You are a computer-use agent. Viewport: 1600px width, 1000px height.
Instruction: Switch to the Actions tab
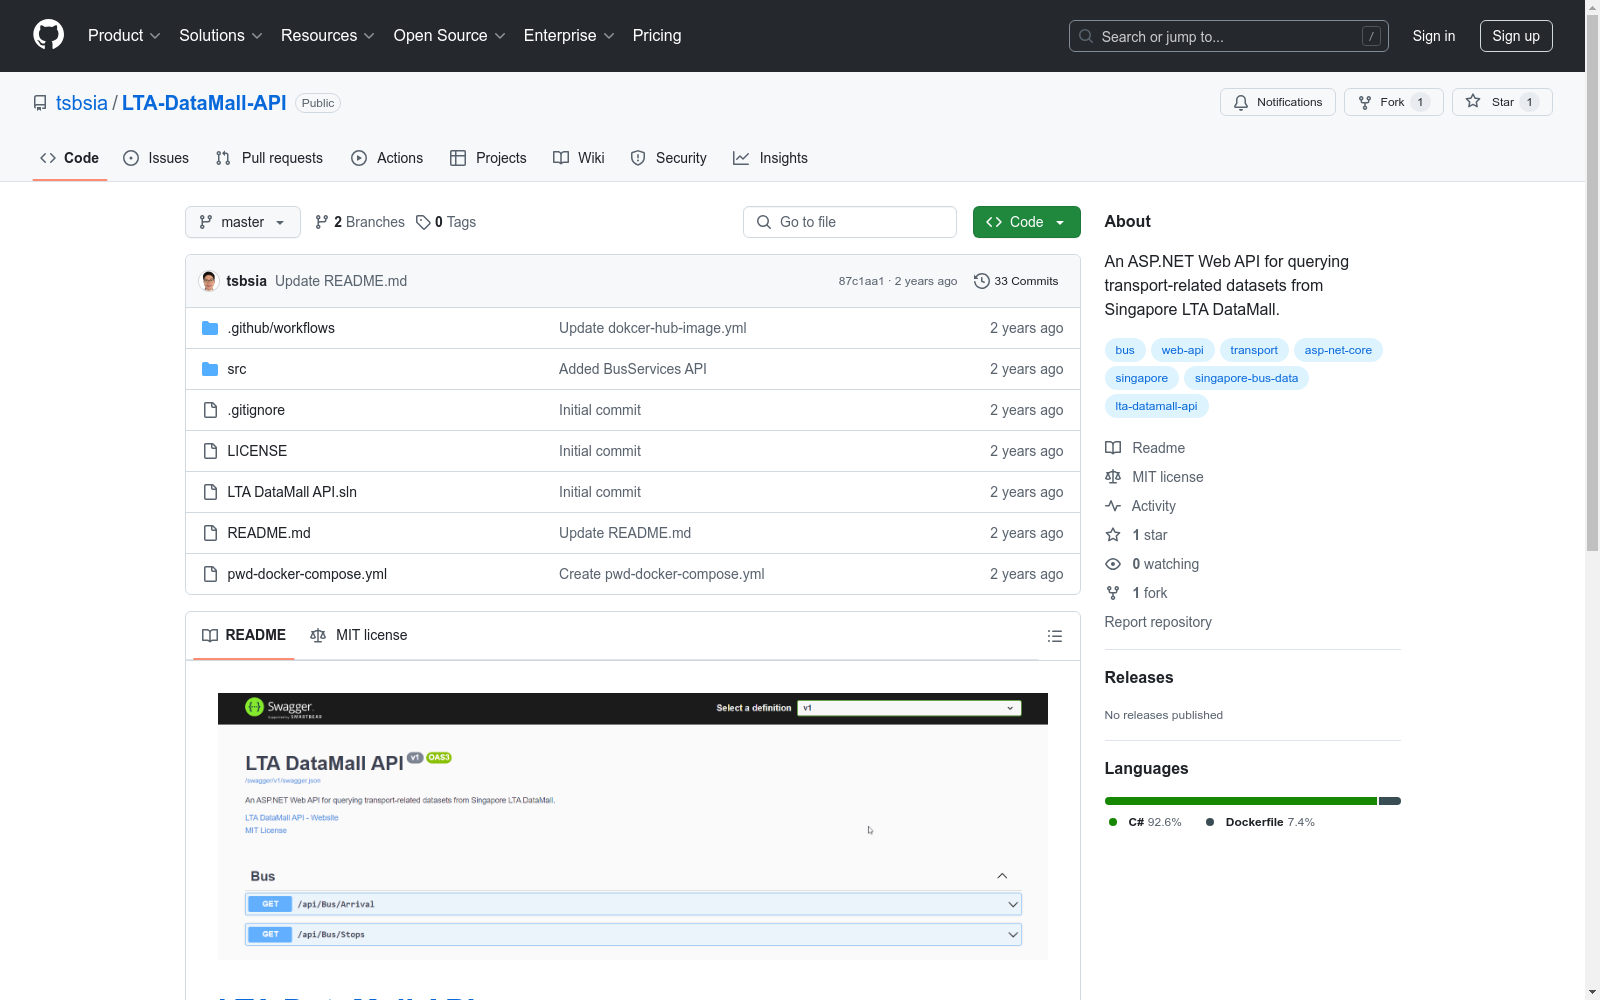click(x=387, y=158)
